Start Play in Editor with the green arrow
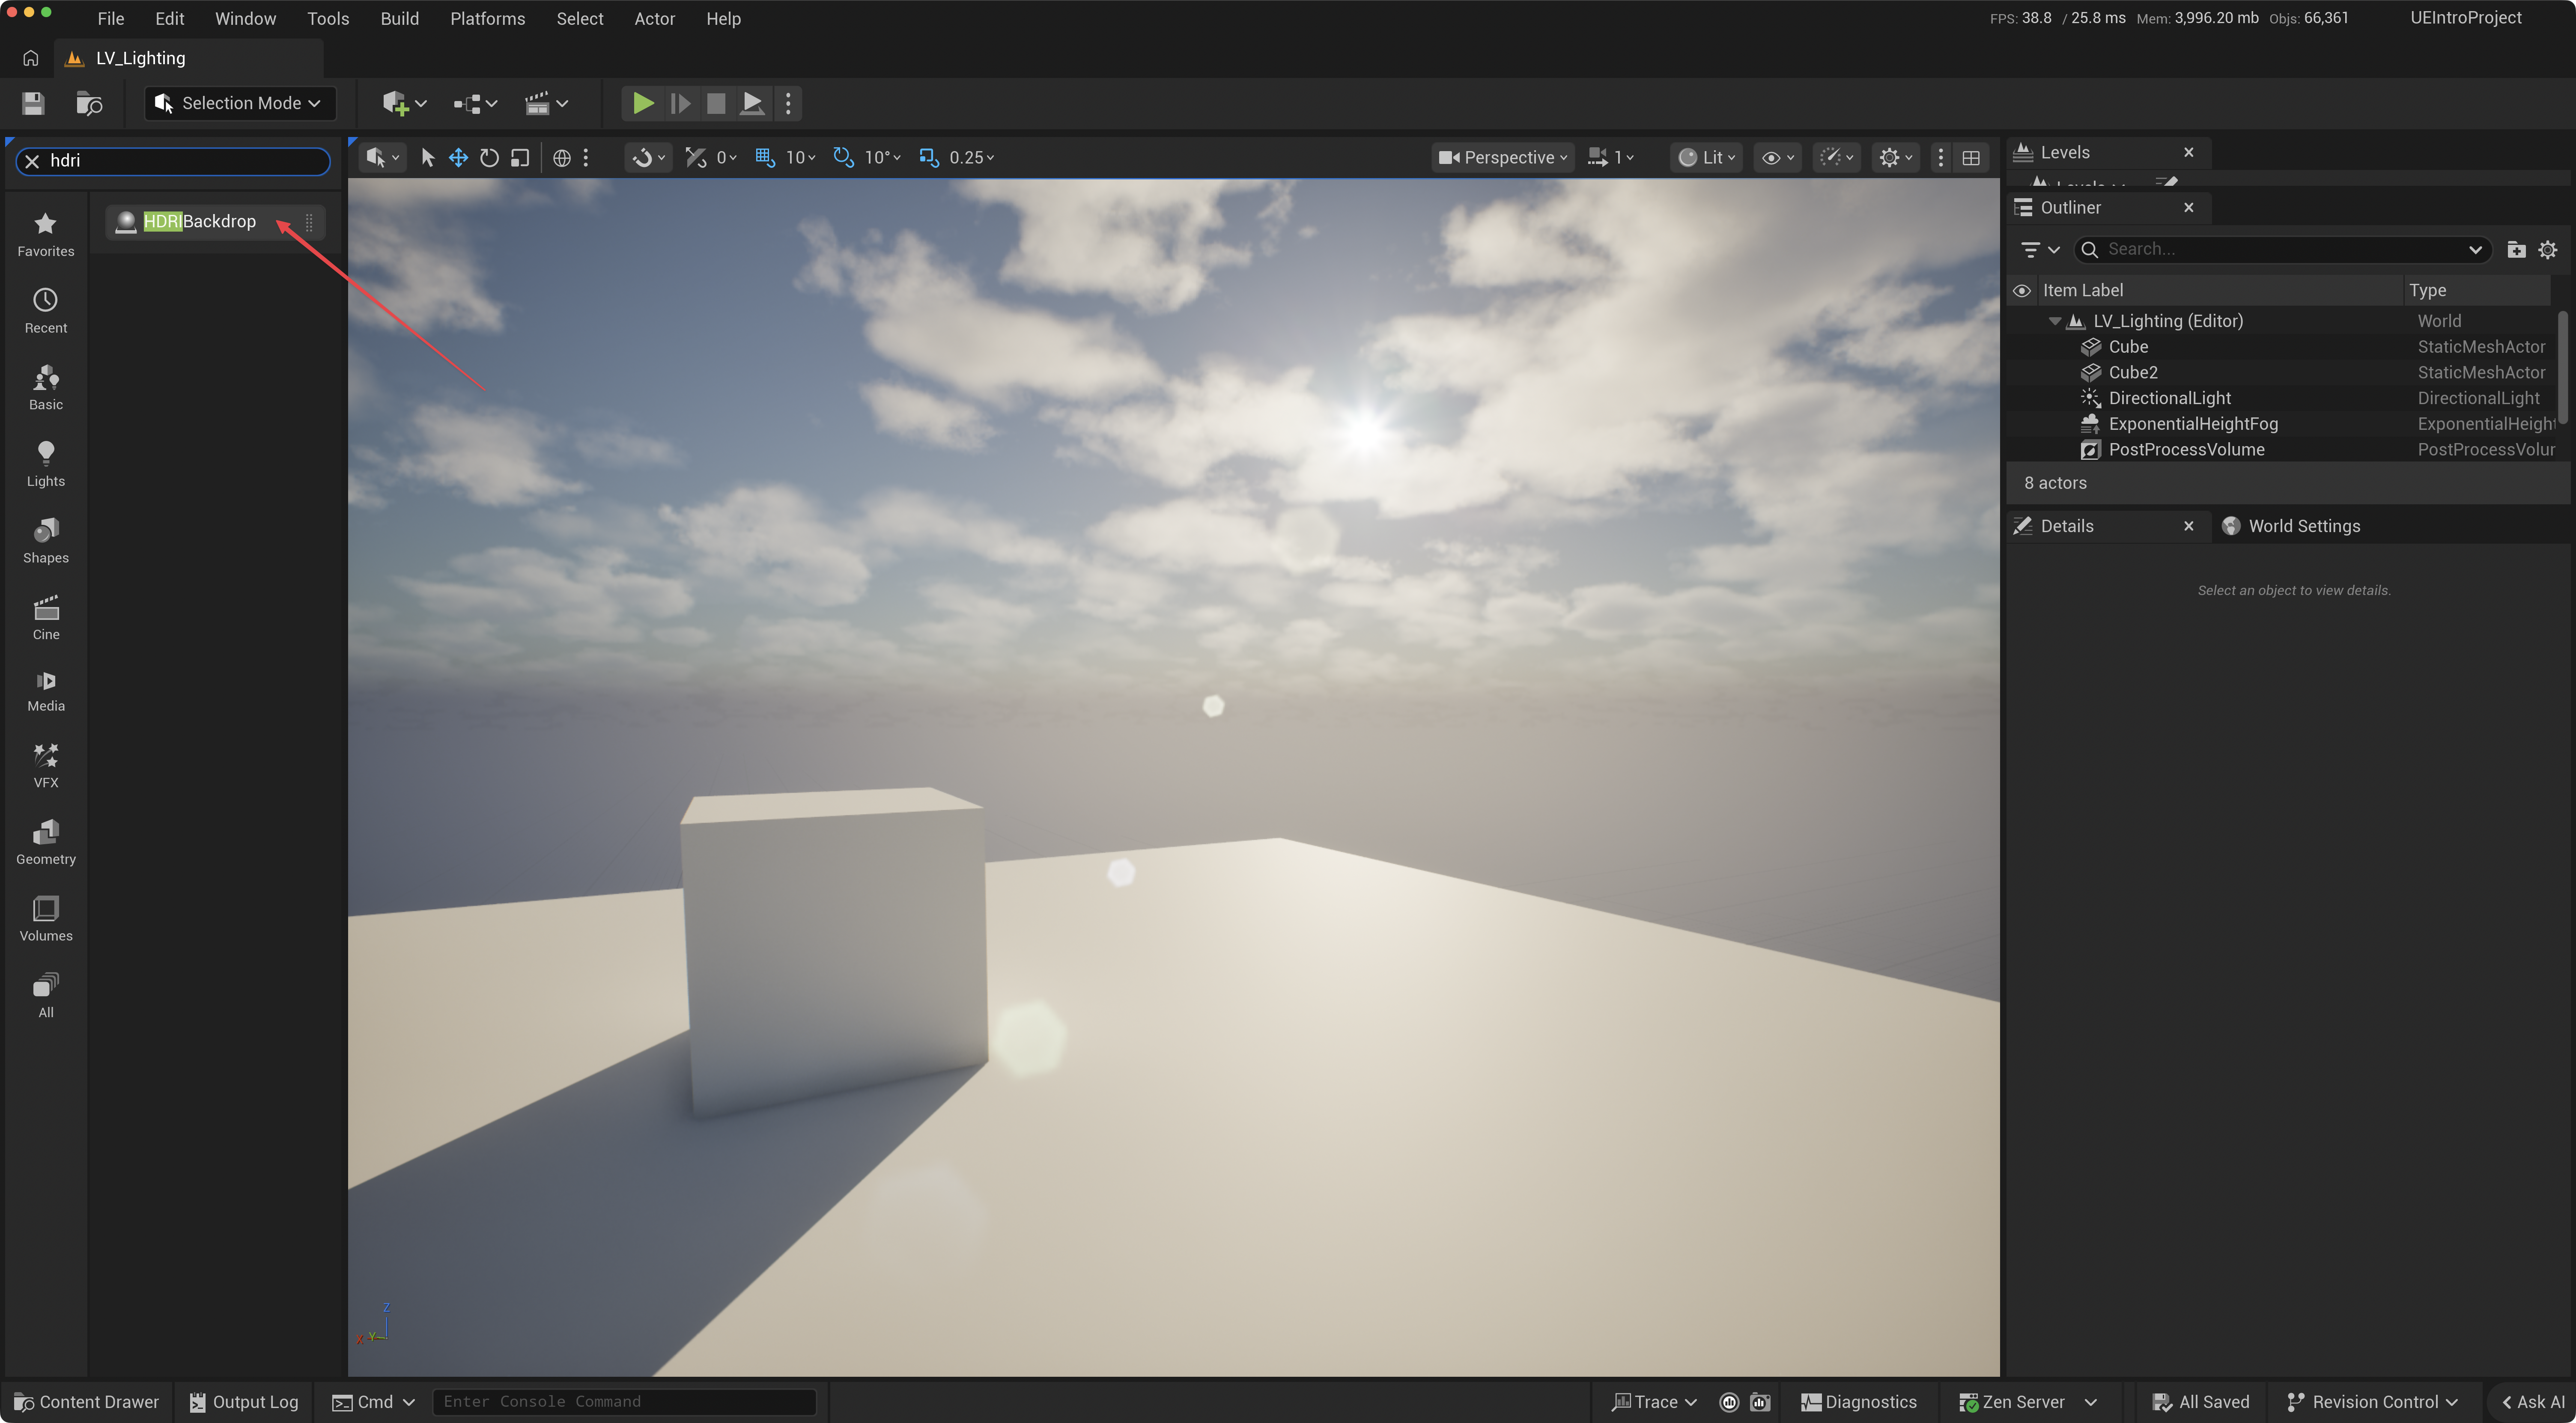The width and height of the screenshot is (2576, 1423). (643, 103)
